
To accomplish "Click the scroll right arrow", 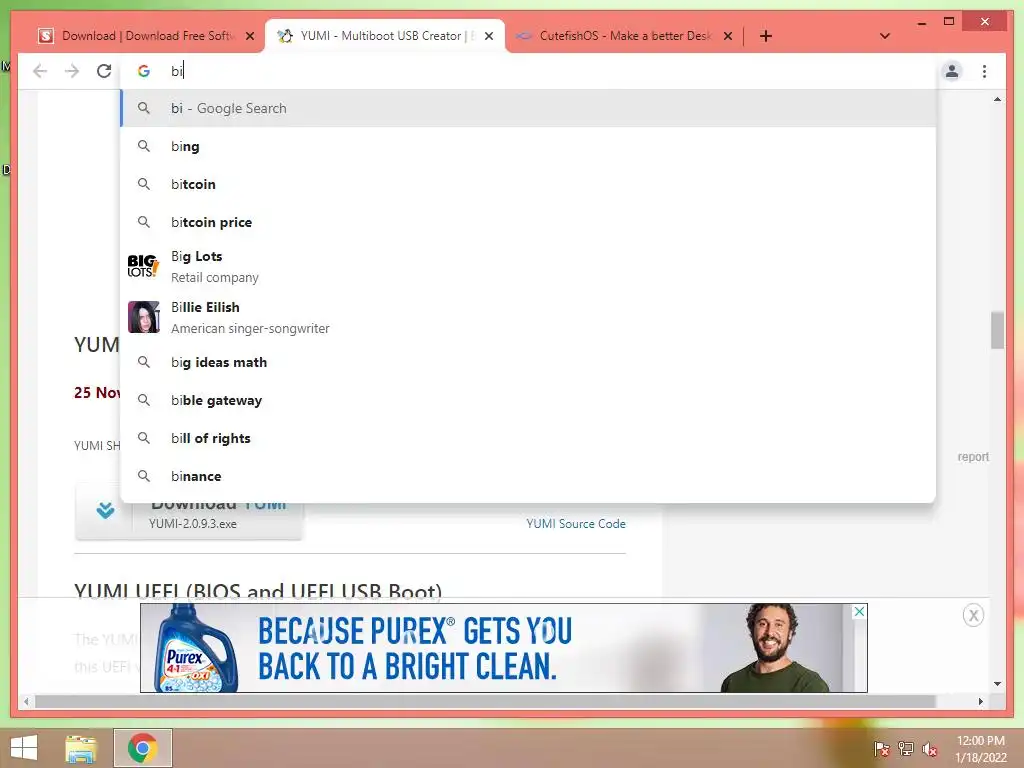I will click(x=981, y=701).
